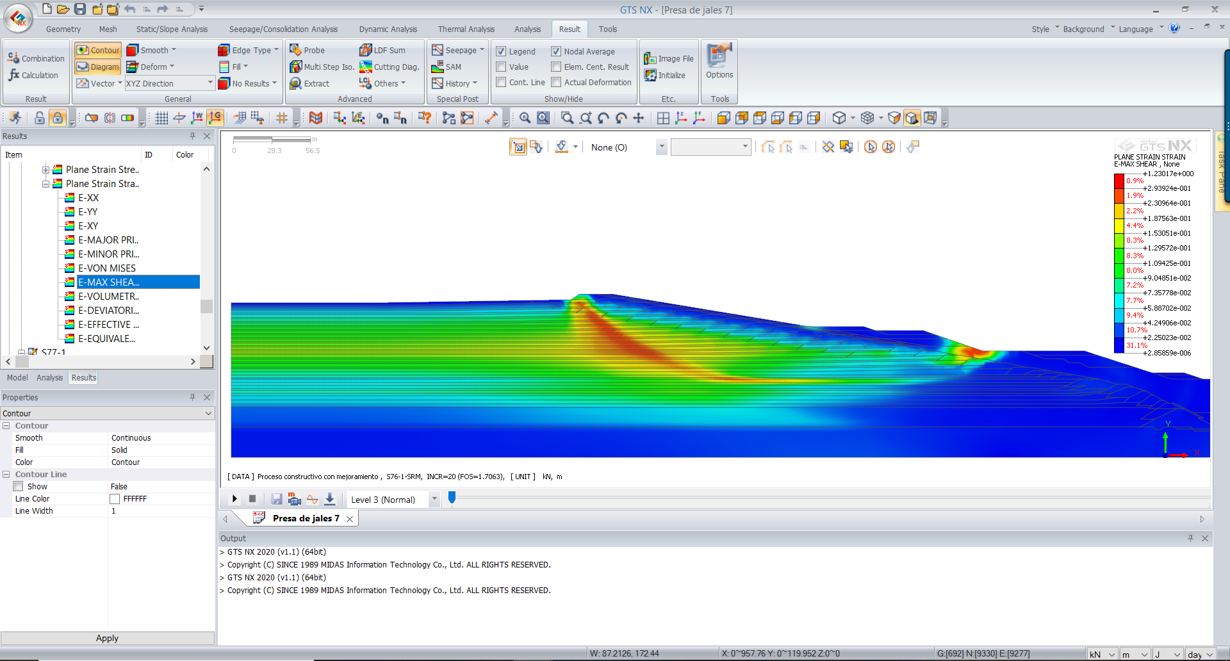The height and width of the screenshot is (661, 1230).
Task: Open the Background menu
Action: 1088,29
